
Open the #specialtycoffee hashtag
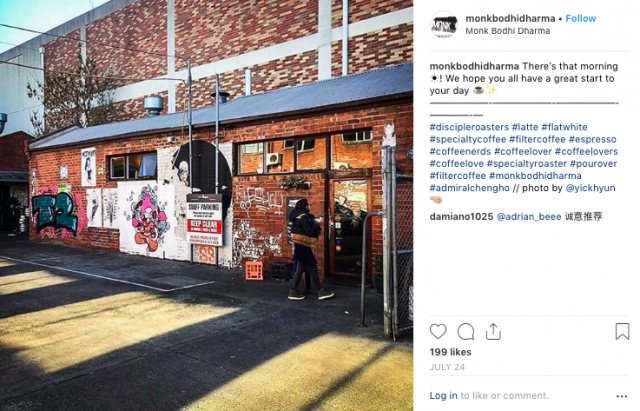click(x=468, y=139)
